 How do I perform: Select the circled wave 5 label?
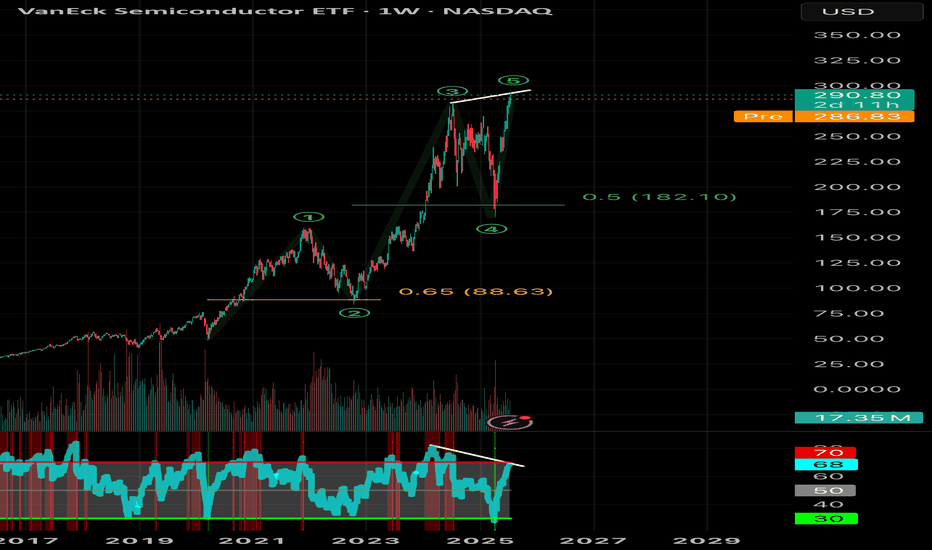click(x=514, y=80)
